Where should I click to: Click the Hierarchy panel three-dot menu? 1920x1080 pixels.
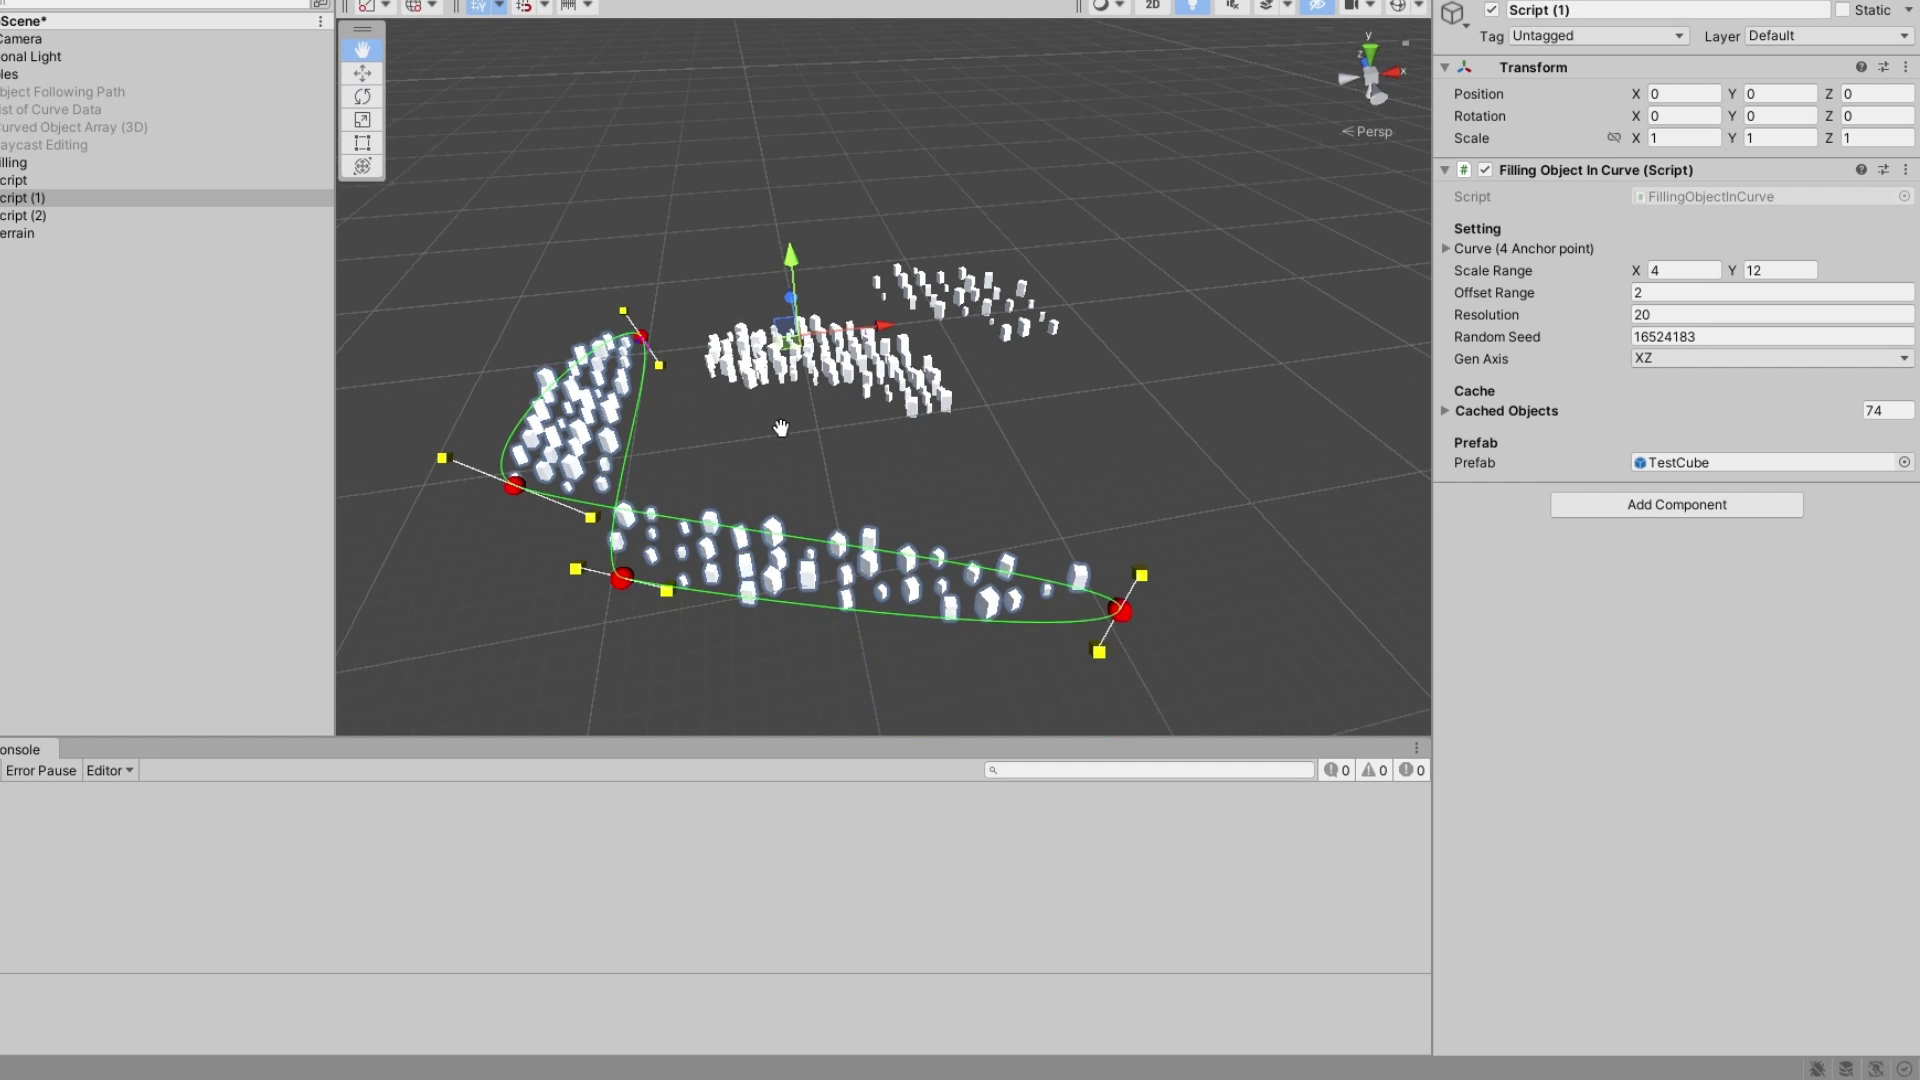click(x=320, y=21)
